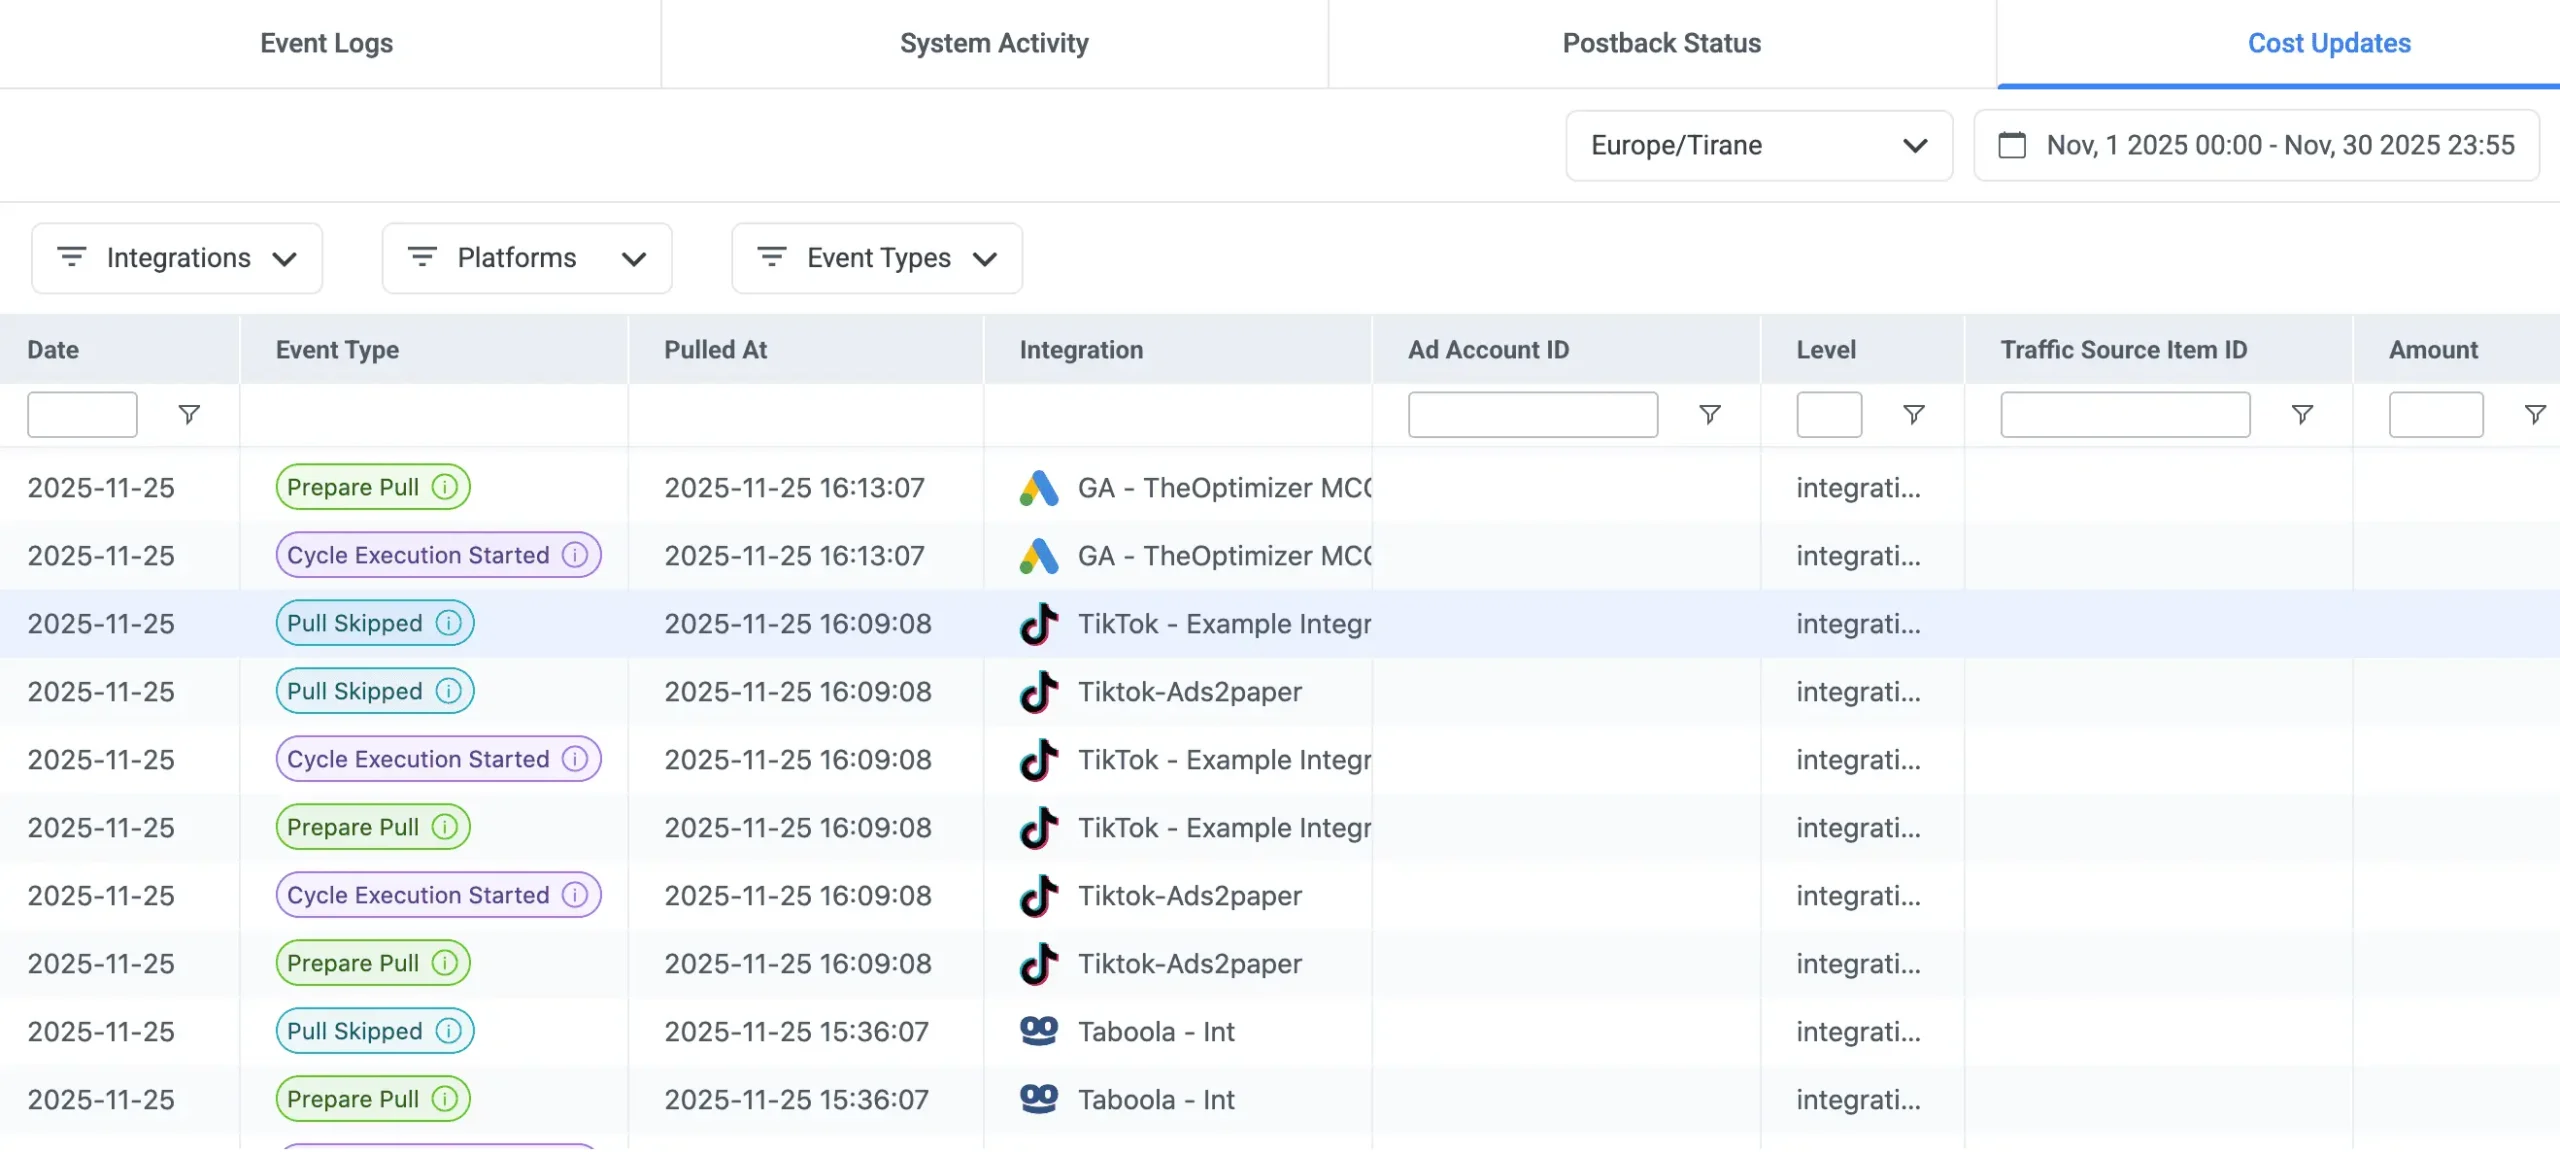Click the calendar icon in the date range field
The width and height of the screenshot is (2560, 1152).
coord(2012,145)
